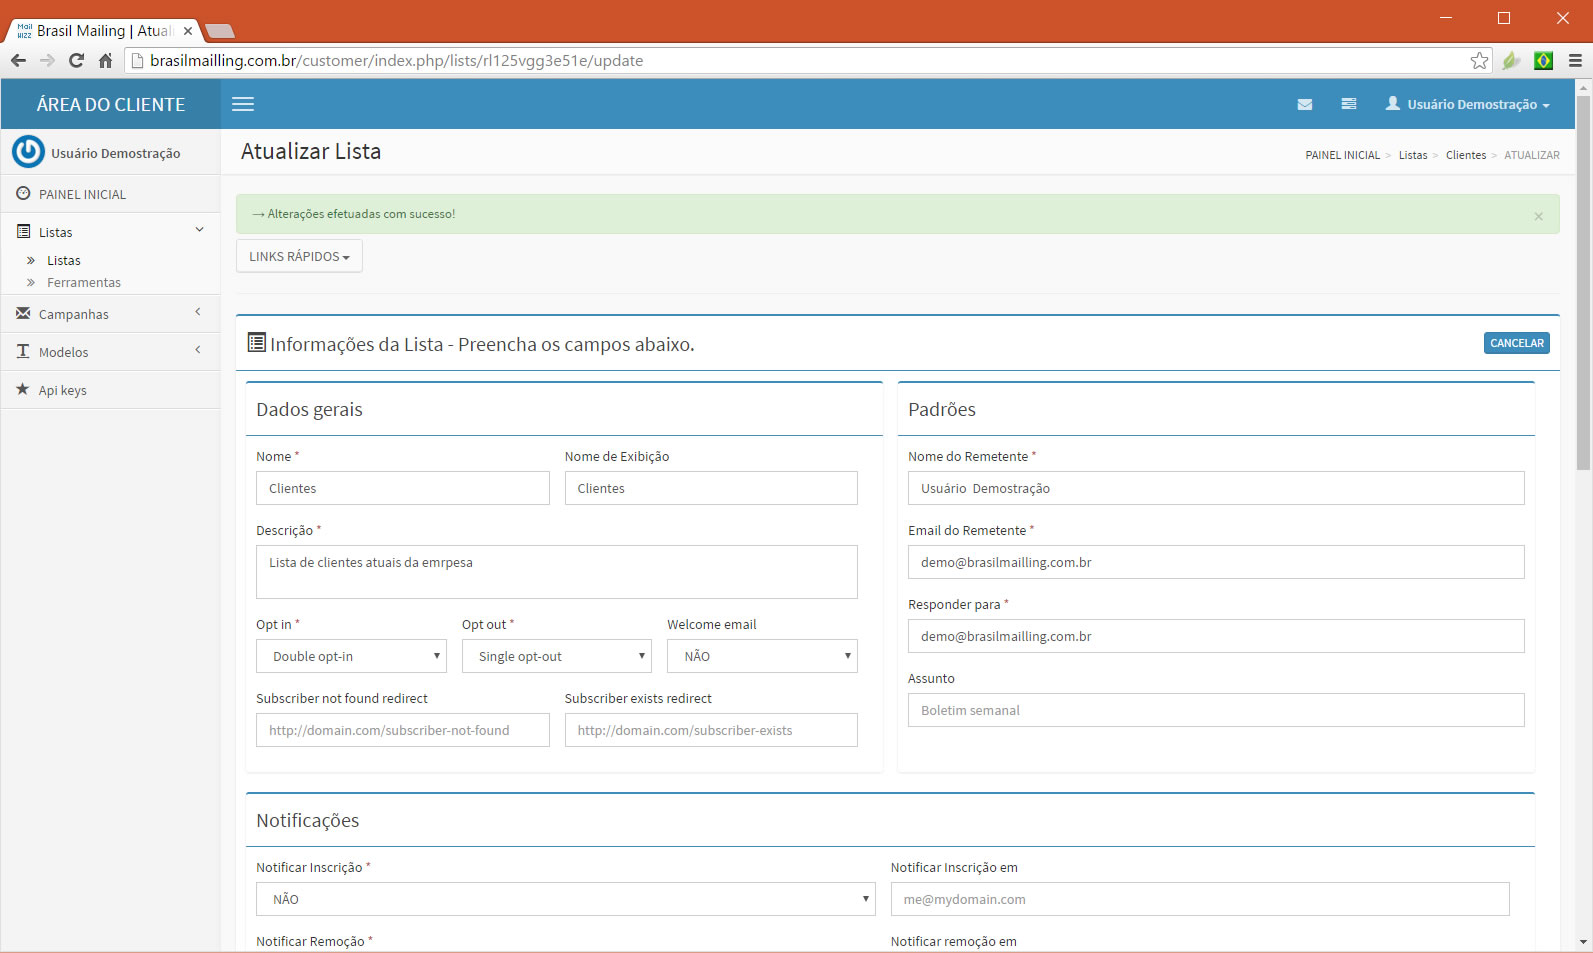This screenshot has width=1593, height=953.
Task: Open the Opt out dropdown
Action: [x=557, y=656]
